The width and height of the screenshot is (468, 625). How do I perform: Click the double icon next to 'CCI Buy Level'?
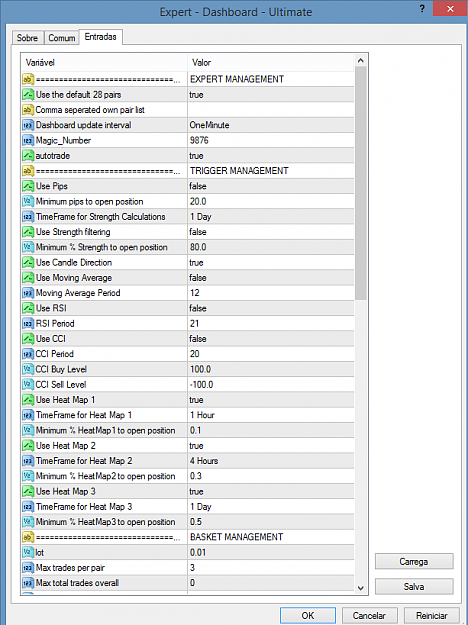28,369
